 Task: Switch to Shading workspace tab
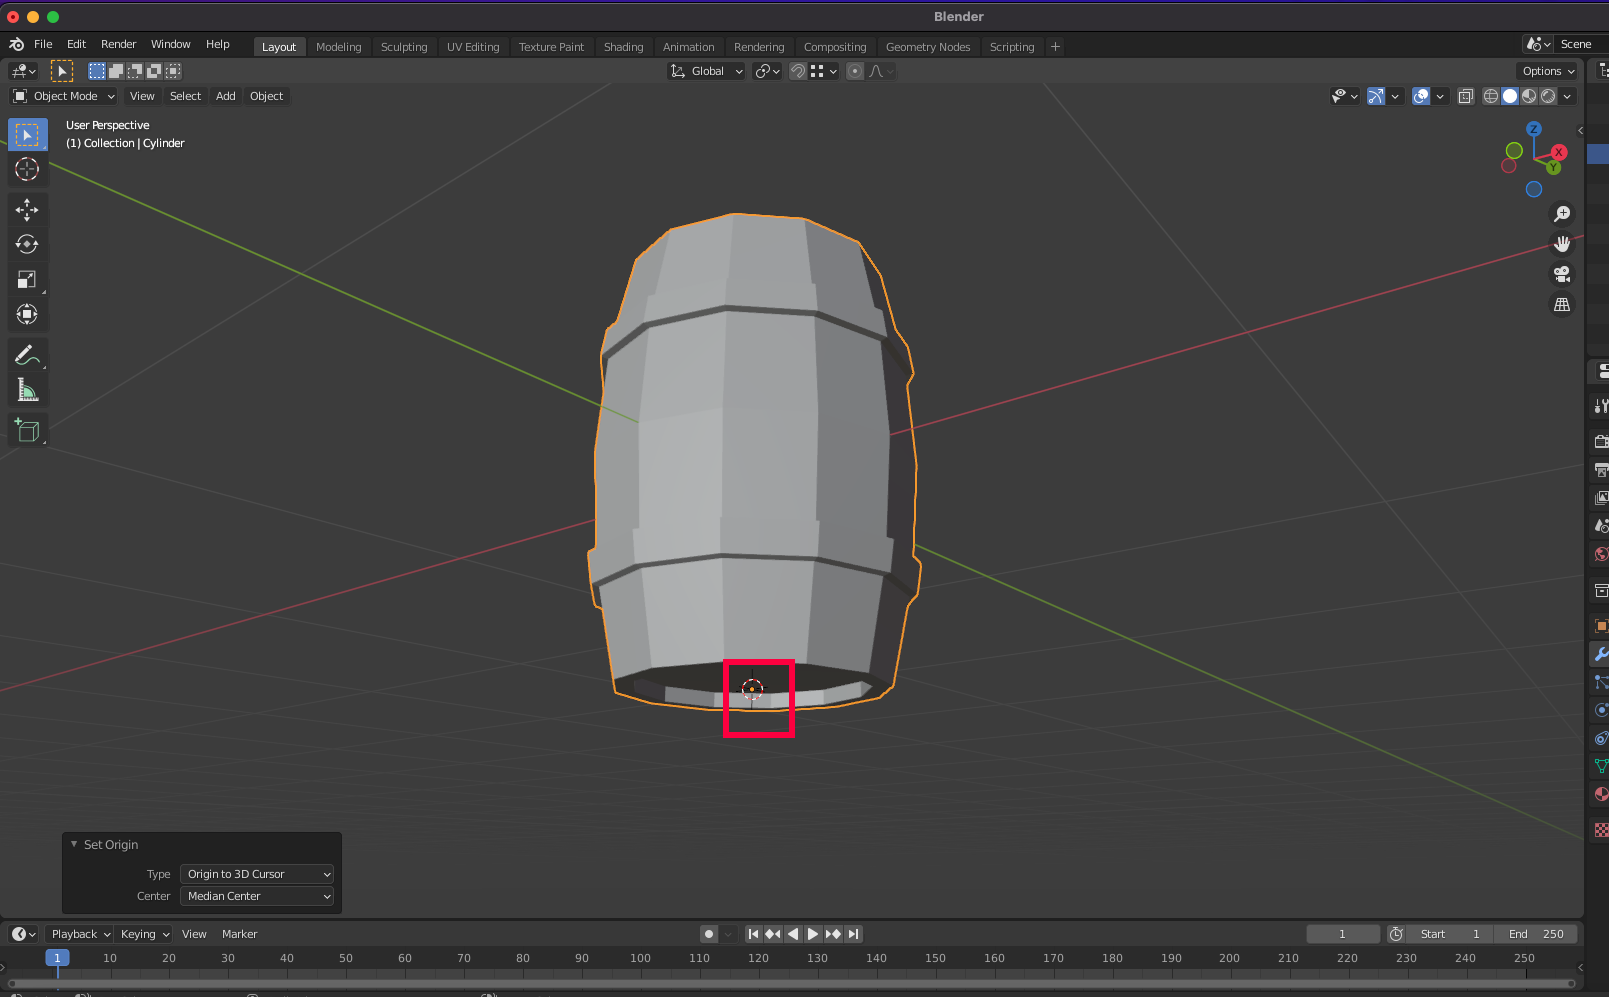coord(623,47)
